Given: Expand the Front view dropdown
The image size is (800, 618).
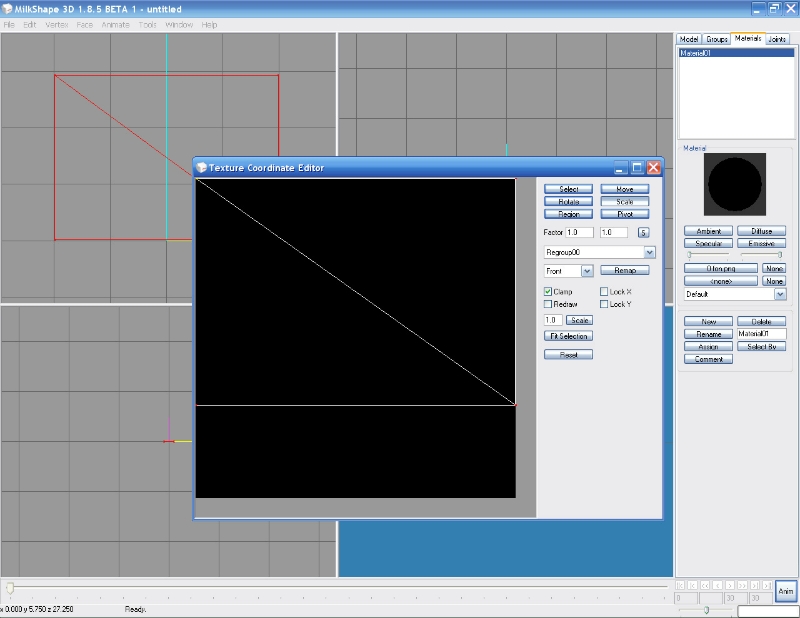Looking at the screenshot, I should coord(587,271).
